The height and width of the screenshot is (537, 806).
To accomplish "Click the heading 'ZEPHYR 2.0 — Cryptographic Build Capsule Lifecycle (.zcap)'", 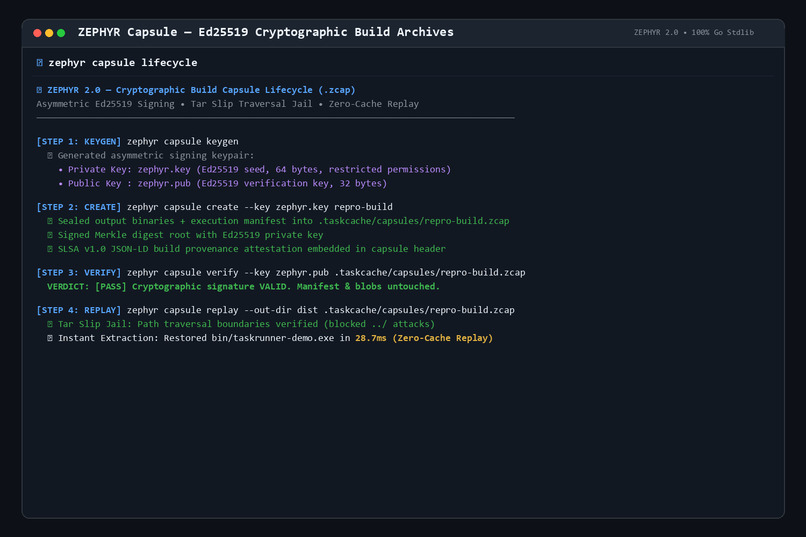I will click(201, 90).
